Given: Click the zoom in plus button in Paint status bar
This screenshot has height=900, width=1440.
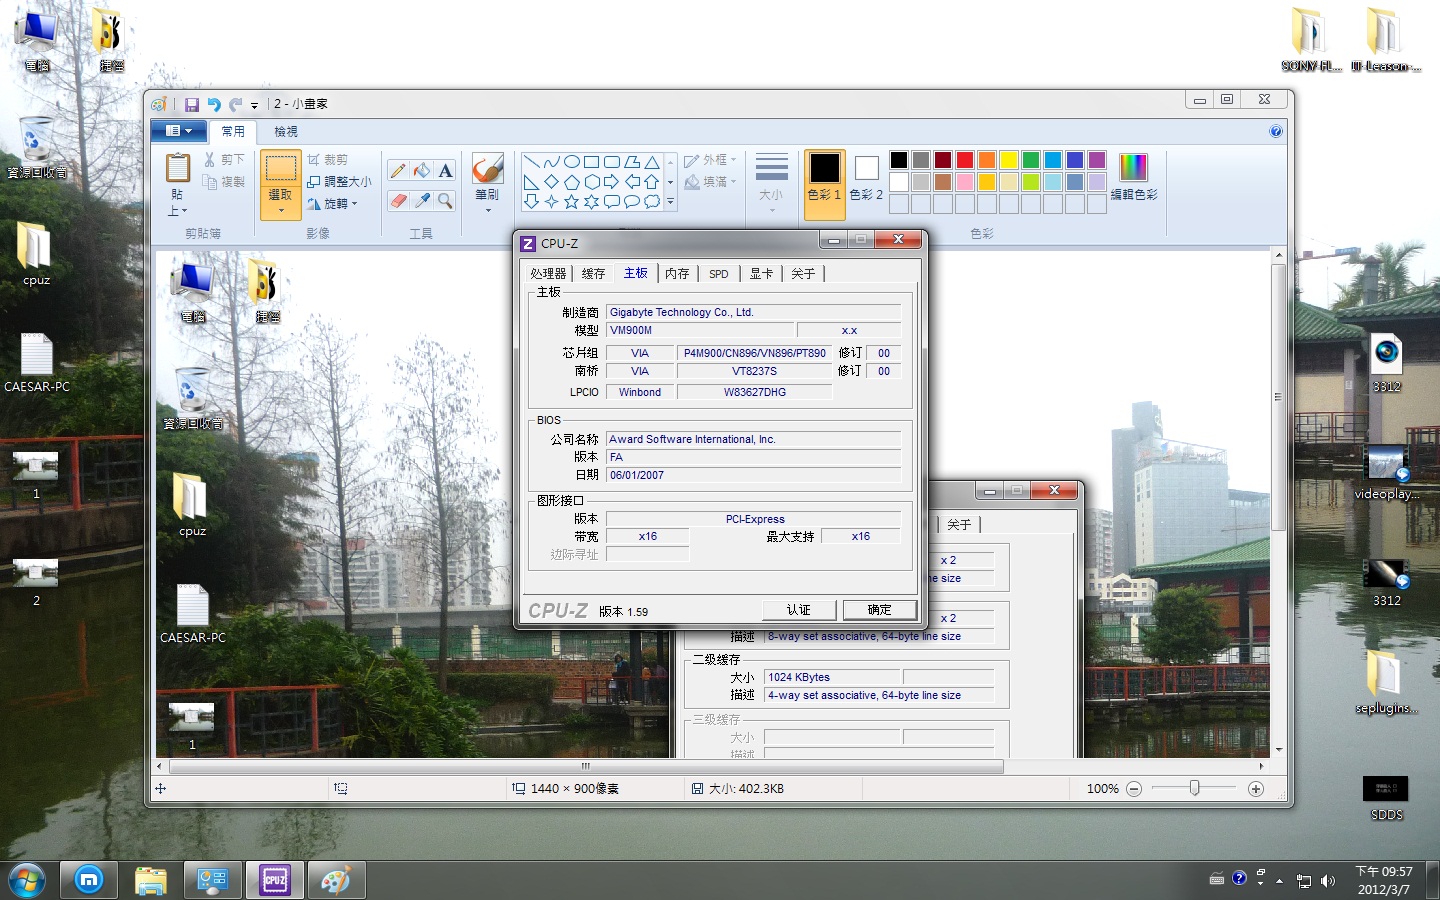Looking at the screenshot, I should [x=1256, y=789].
